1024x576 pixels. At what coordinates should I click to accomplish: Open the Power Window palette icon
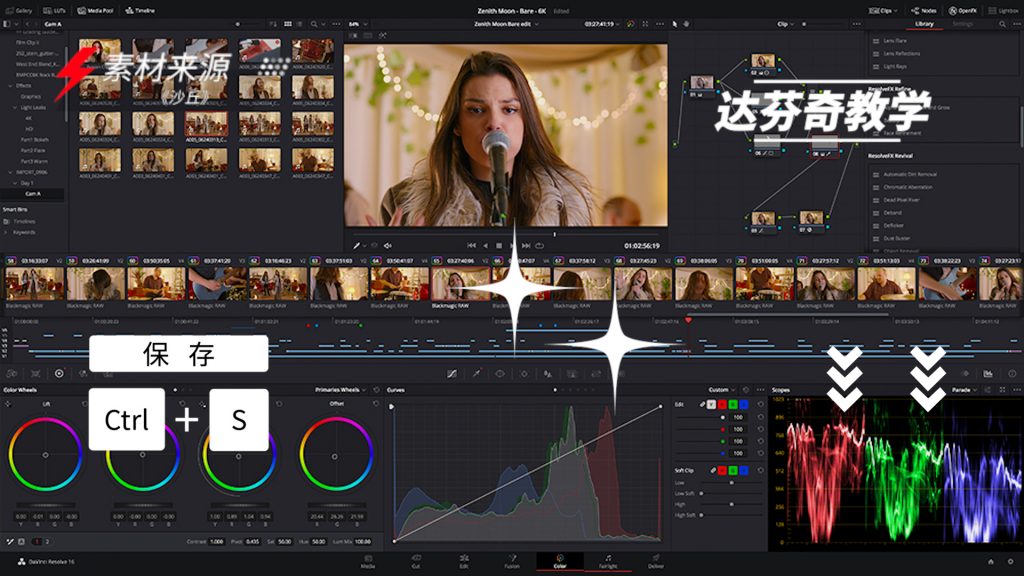500,374
